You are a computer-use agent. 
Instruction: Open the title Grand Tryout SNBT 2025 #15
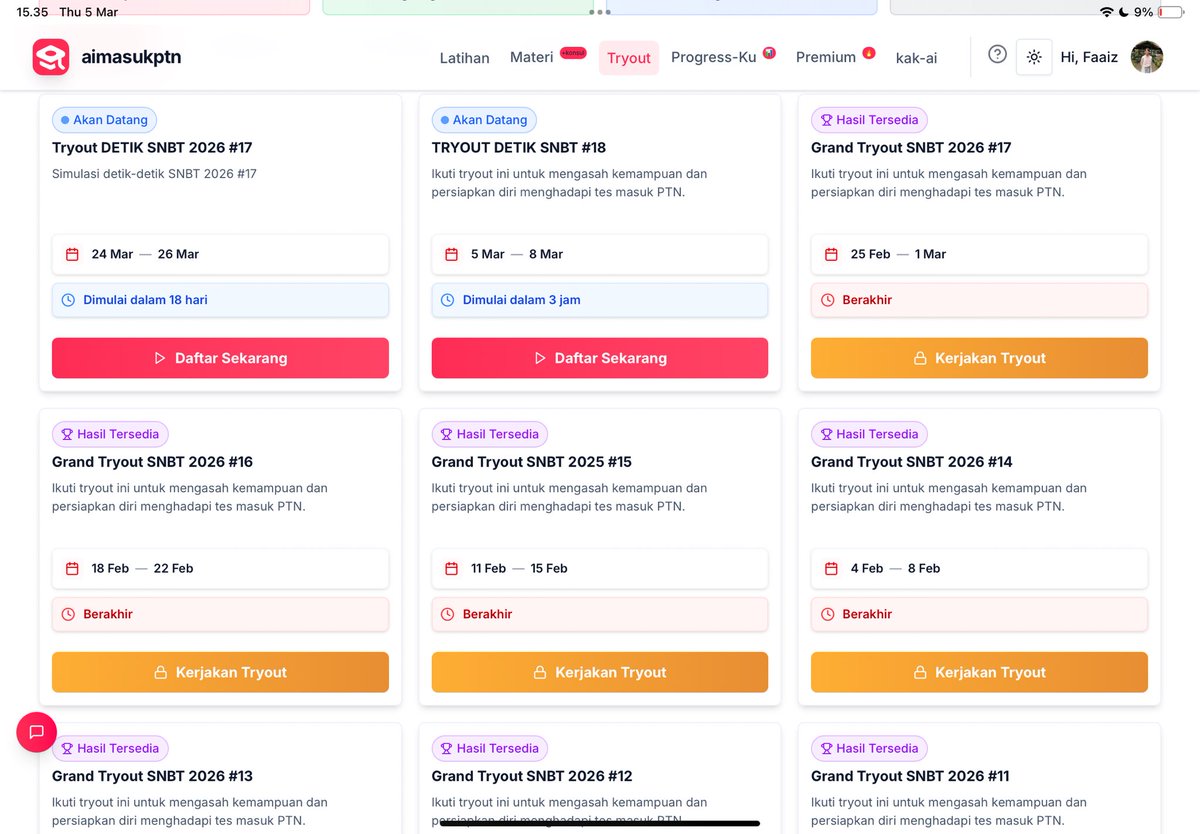coord(532,462)
